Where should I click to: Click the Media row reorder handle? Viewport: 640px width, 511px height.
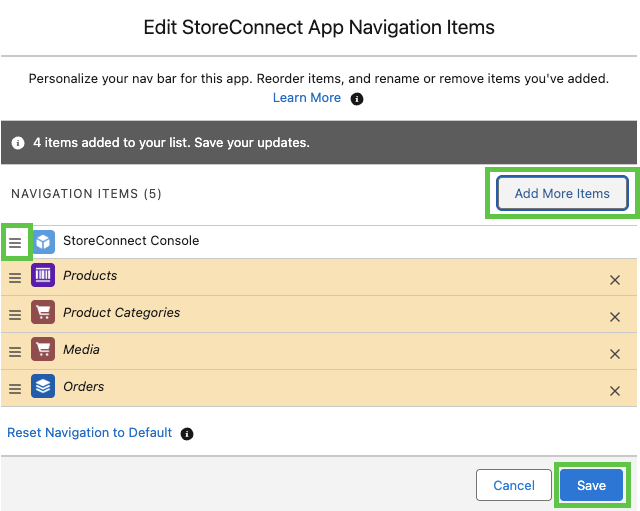point(15,352)
